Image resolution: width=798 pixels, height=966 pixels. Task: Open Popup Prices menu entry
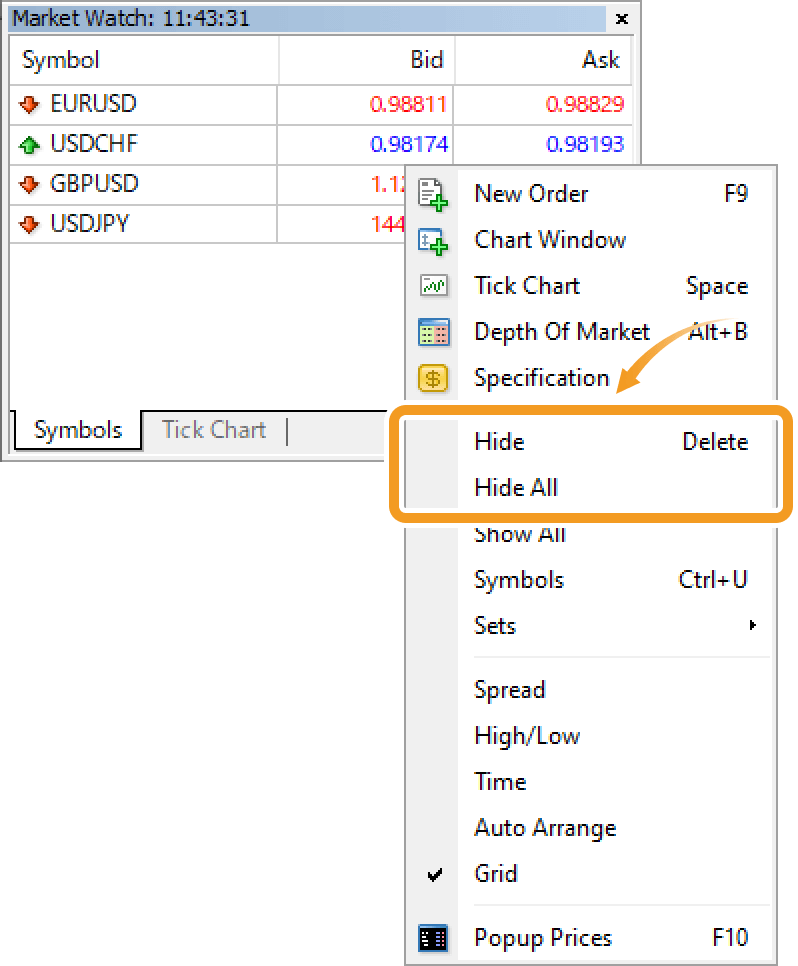click(x=590, y=938)
